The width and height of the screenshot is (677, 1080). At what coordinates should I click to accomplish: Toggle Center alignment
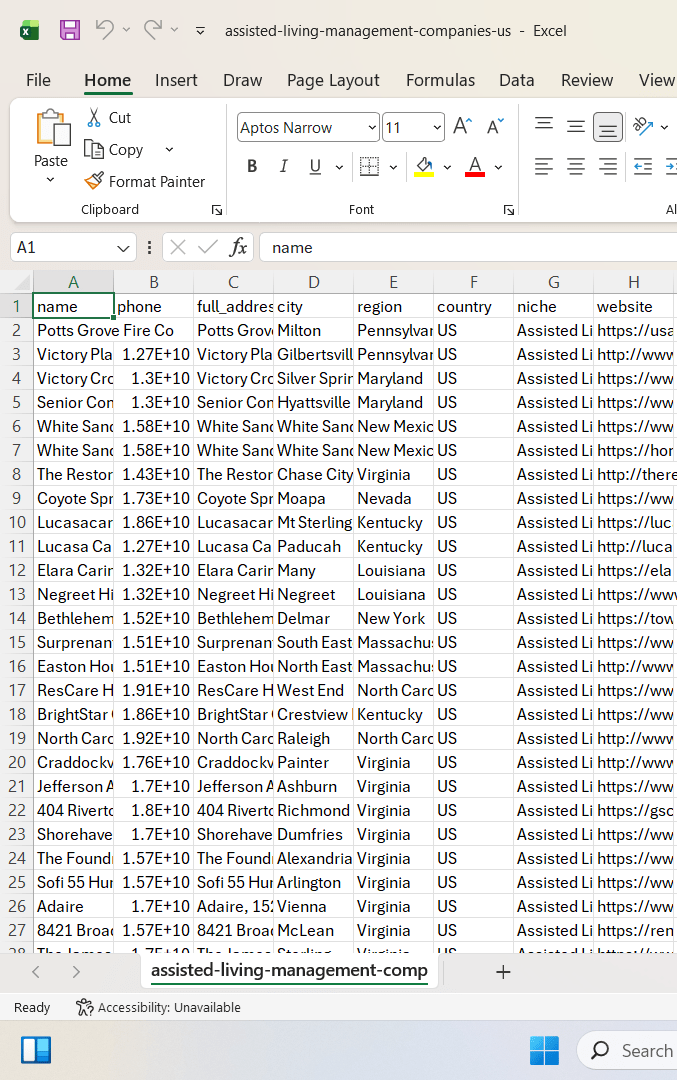click(576, 166)
